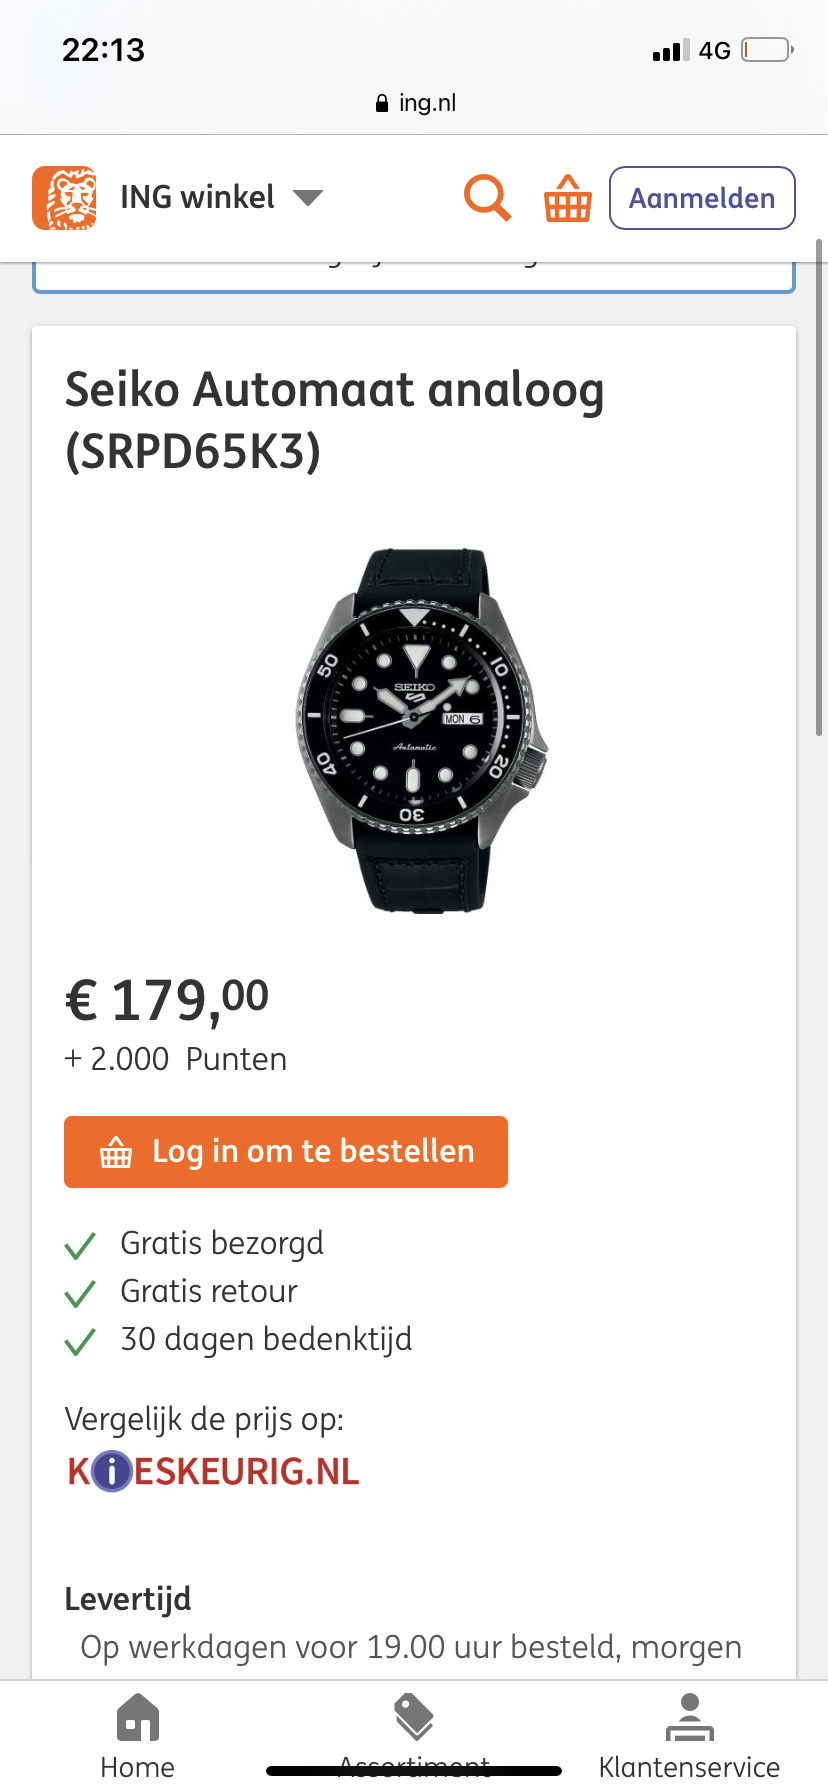Open the search magnifier icon
This screenshot has width=828, height=1792.
click(487, 197)
